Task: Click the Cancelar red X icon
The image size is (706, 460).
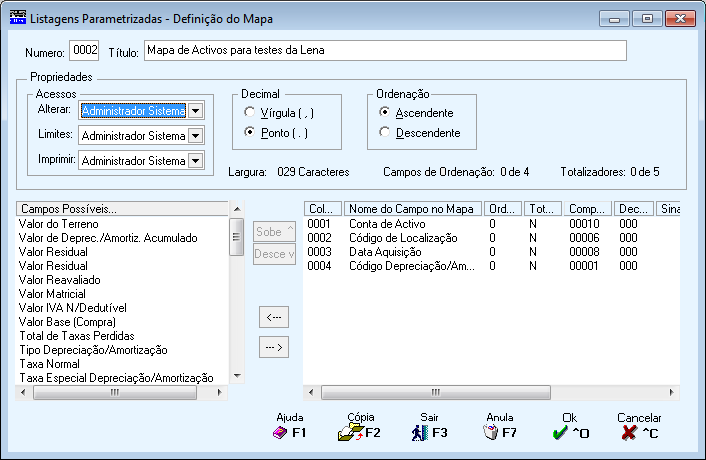Action: [629, 433]
